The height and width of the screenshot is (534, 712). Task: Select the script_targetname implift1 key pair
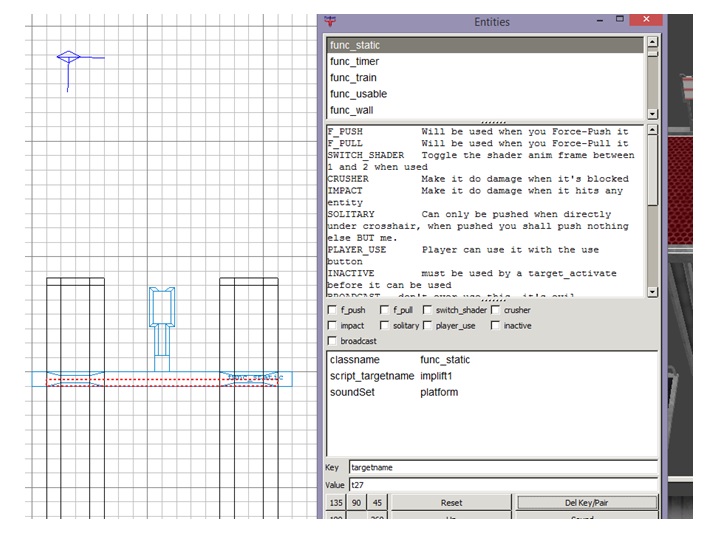click(492, 376)
